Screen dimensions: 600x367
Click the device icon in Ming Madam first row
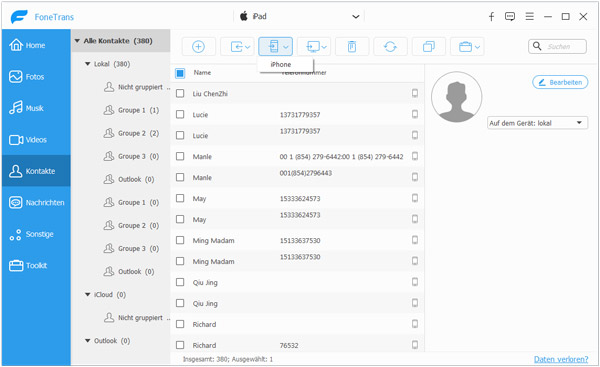point(415,240)
